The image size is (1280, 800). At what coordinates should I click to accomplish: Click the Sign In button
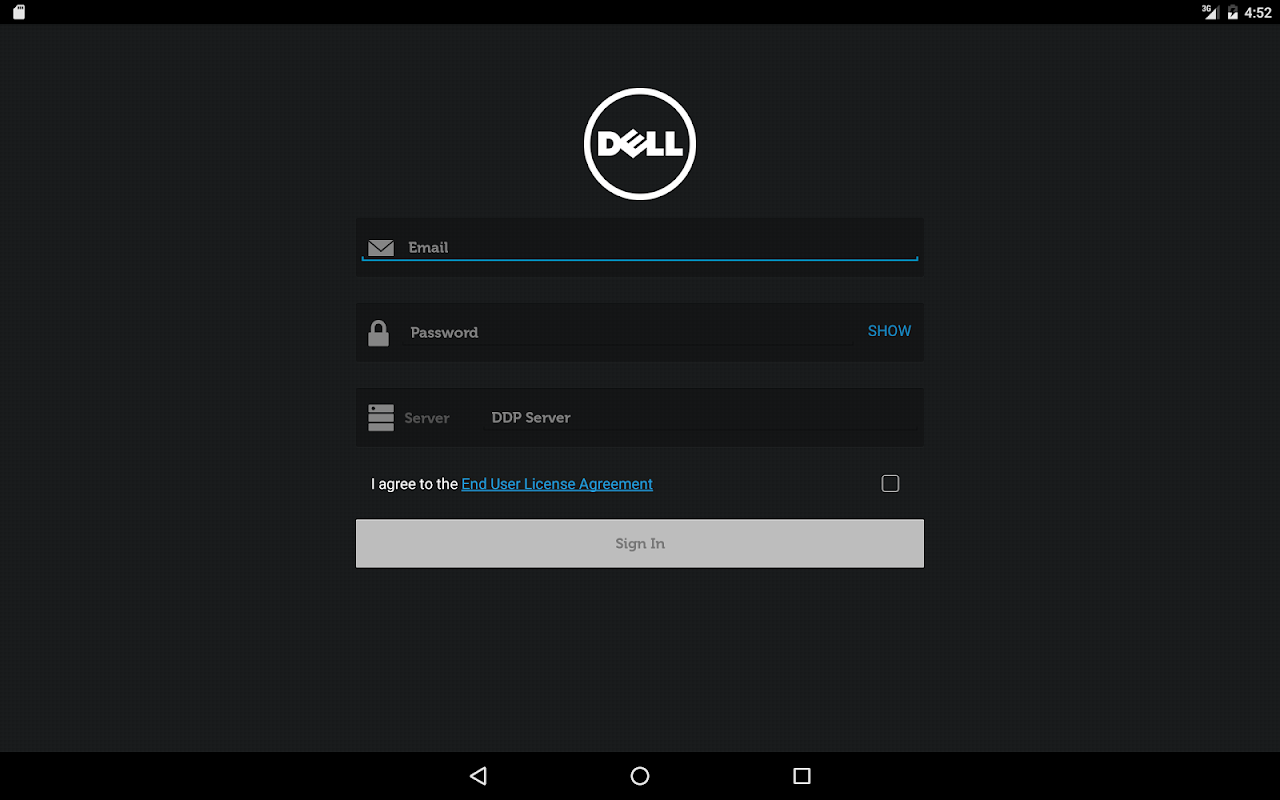click(640, 543)
